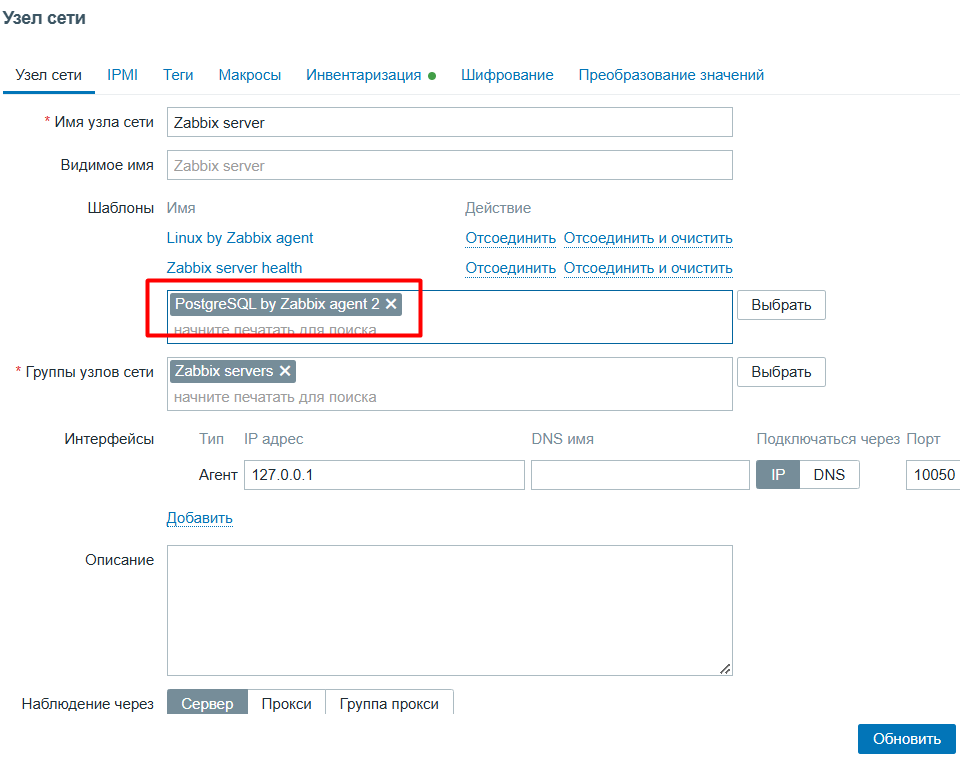Image resolution: width=960 pixels, height=762 pixels.
Task: Click the IP адрес field 127.0.0.1
Action: (x=384, y=475)
